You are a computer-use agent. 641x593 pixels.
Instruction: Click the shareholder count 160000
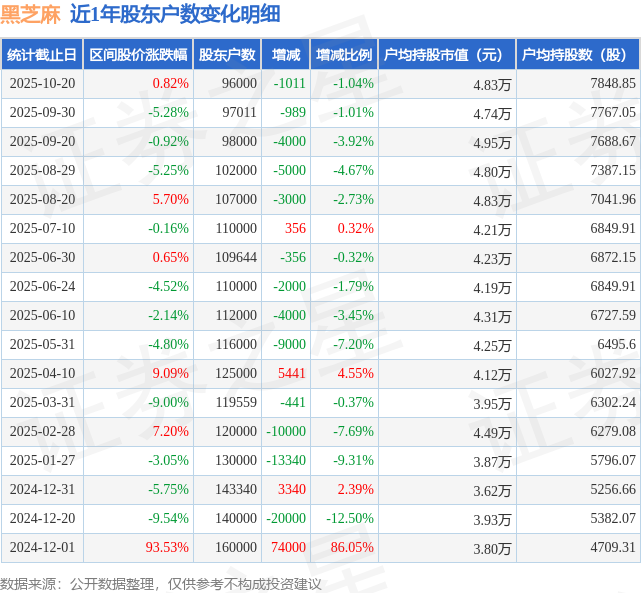click(x=236, y=548)
